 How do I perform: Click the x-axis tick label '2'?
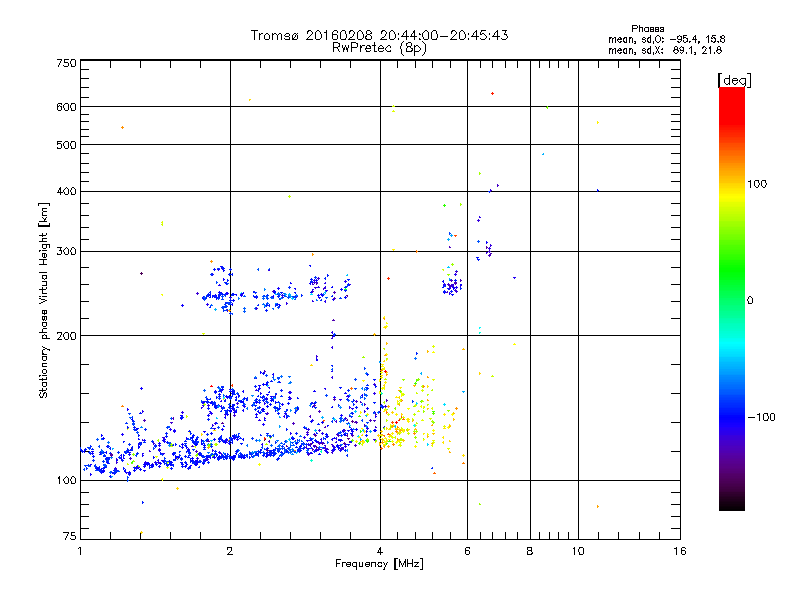[230, 551]
